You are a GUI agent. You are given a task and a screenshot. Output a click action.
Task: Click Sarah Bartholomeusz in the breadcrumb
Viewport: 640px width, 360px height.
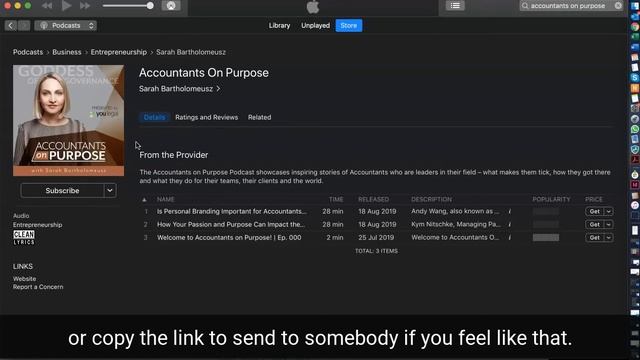click(191, 52)
